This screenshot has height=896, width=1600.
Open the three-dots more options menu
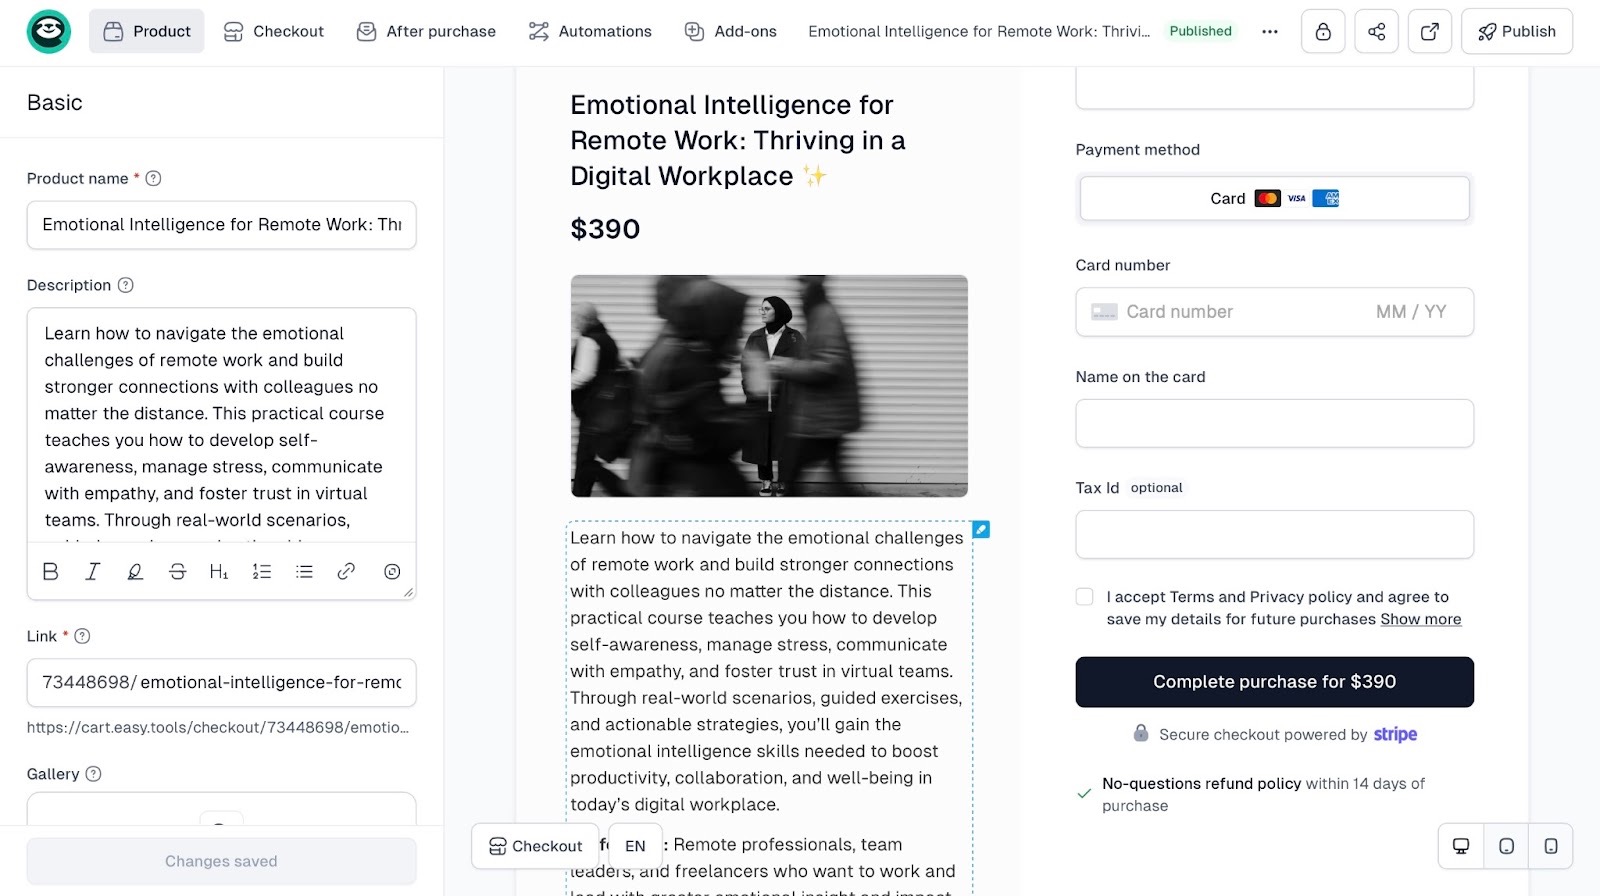point(1270,31)
